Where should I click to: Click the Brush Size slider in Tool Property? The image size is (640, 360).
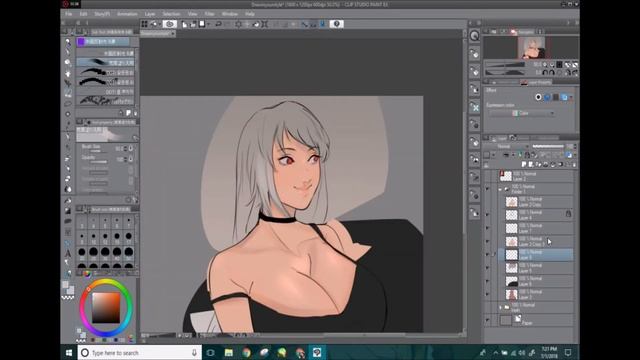pyautogui.click(x=98, y=151)
